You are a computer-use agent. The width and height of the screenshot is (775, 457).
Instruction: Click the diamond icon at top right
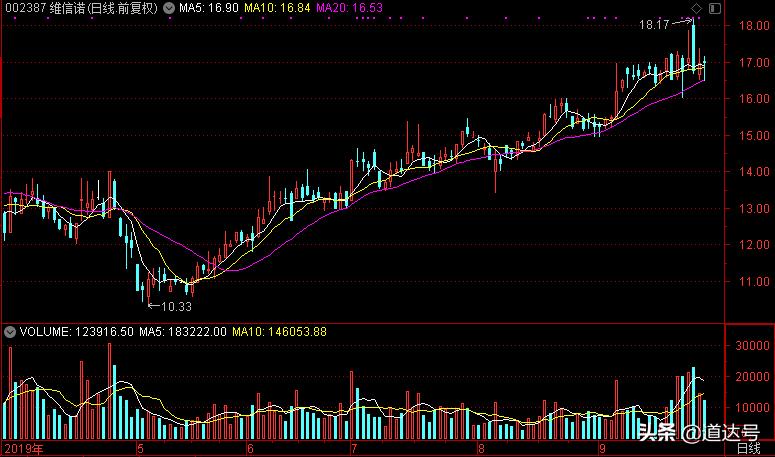coord(696,8)
